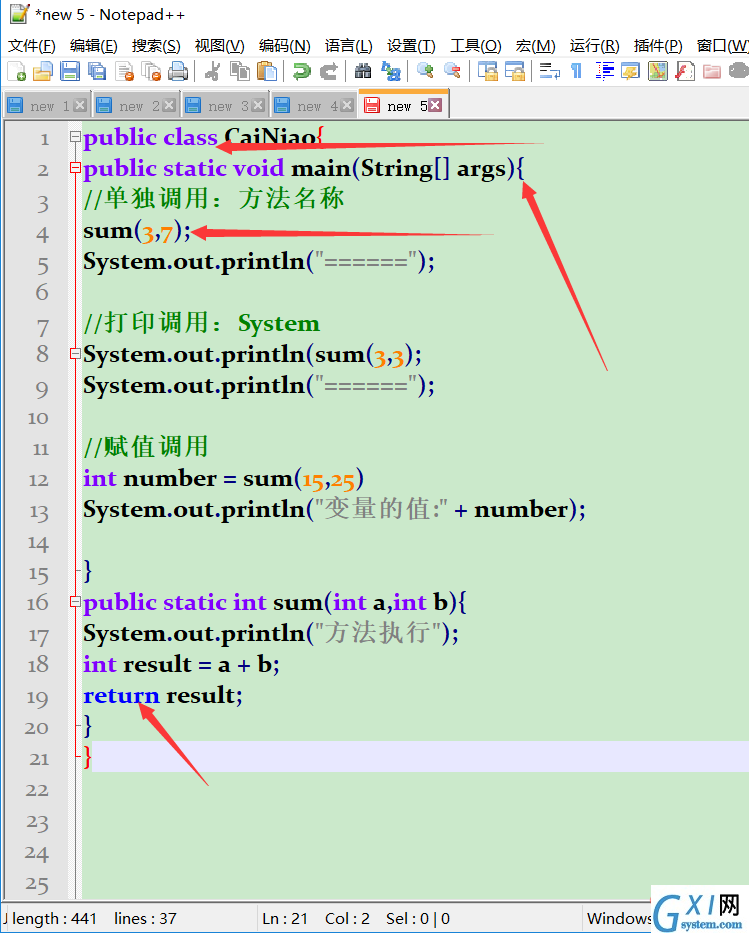This screenshot has height=933, width=749.
Task: Undo last action green arrow
Action: [x=302, y=71]
